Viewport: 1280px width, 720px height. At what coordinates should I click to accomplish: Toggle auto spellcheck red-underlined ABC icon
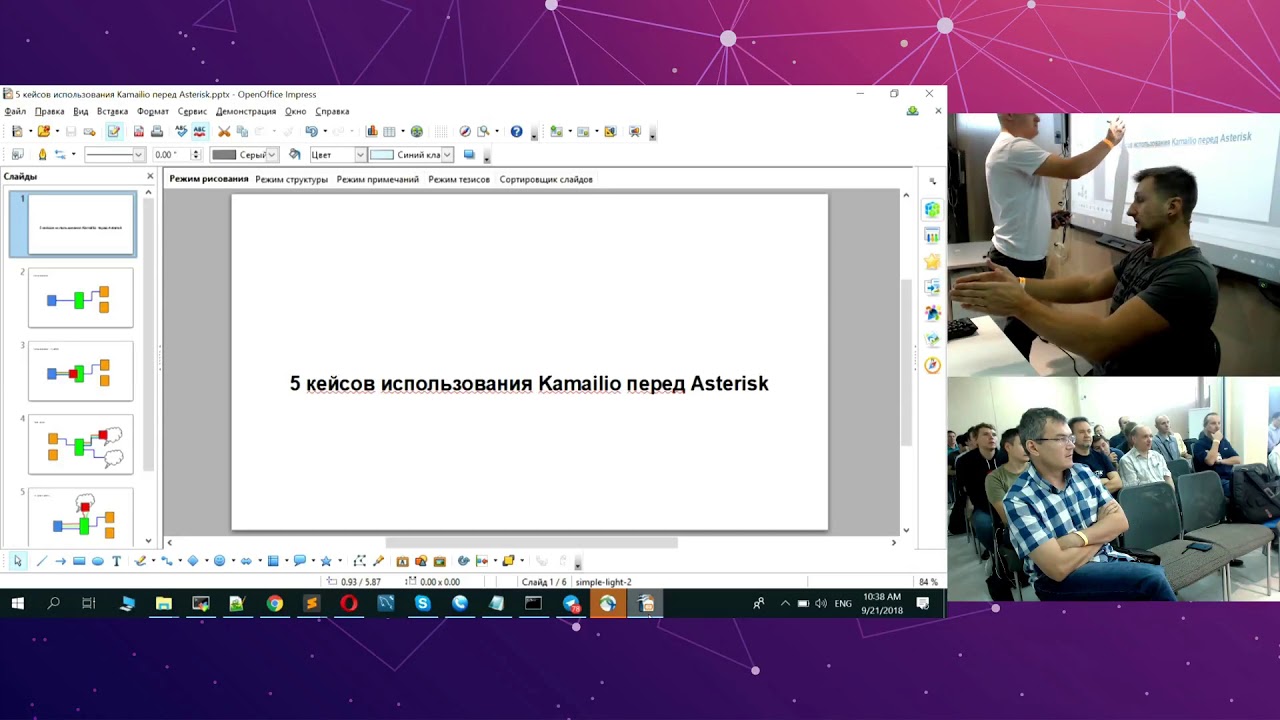[x=200, y=131]
